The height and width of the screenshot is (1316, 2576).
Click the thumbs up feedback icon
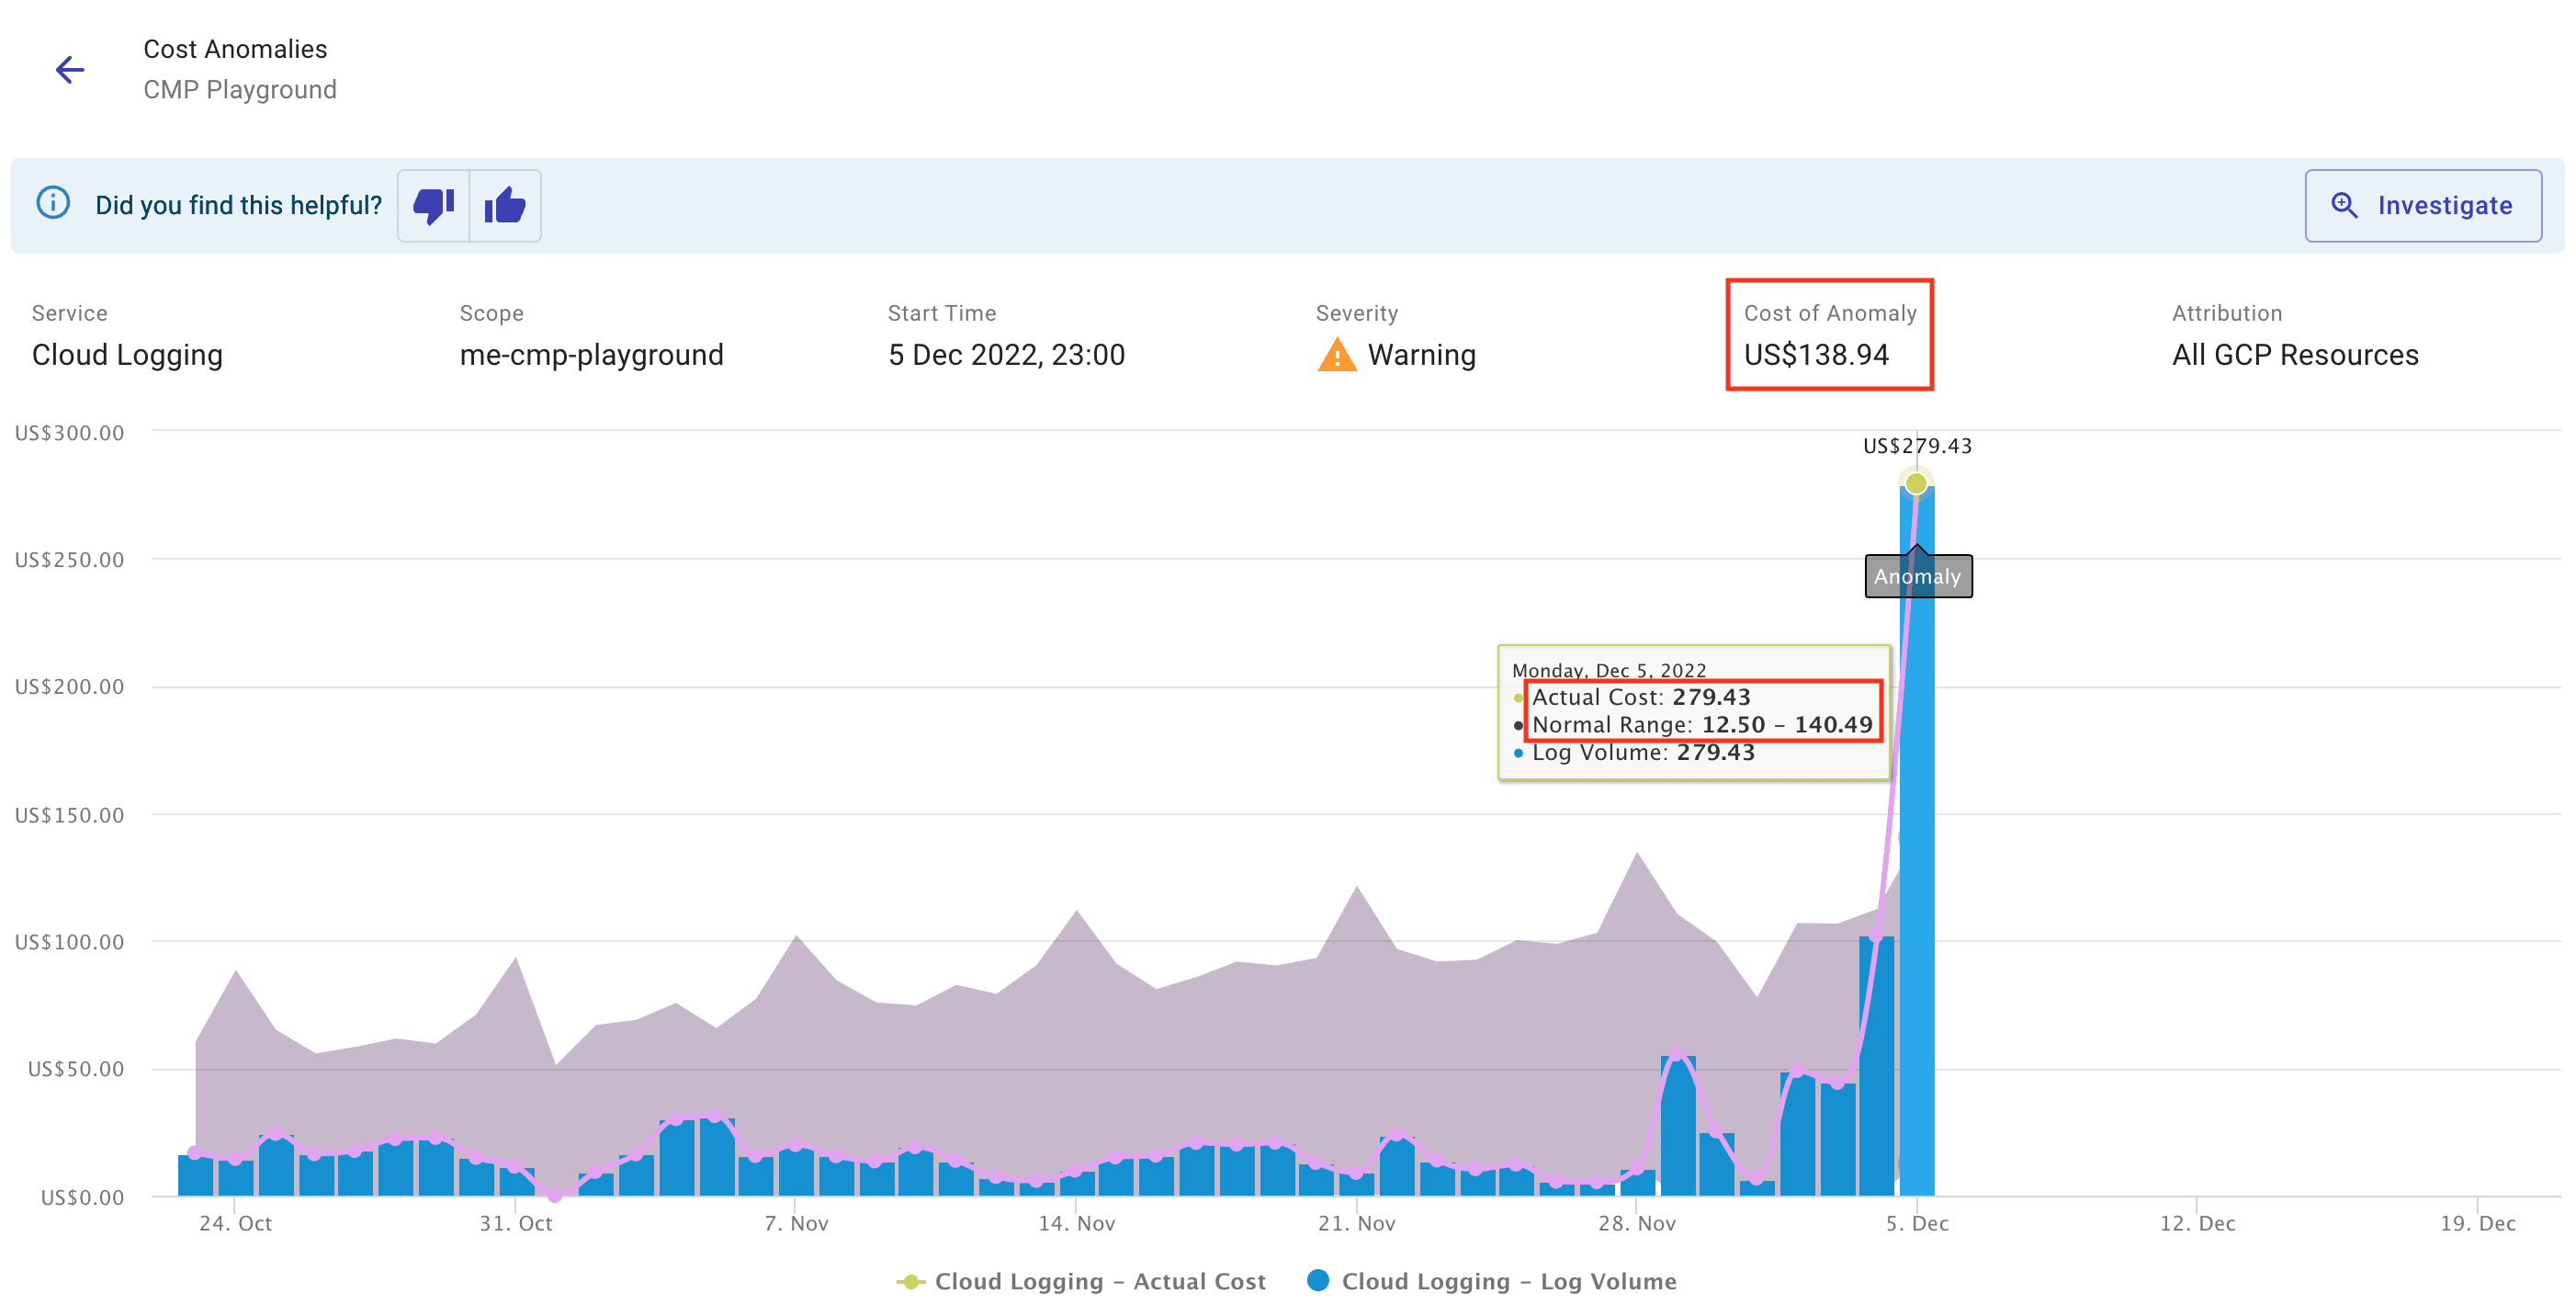click(x=505, y=206)
